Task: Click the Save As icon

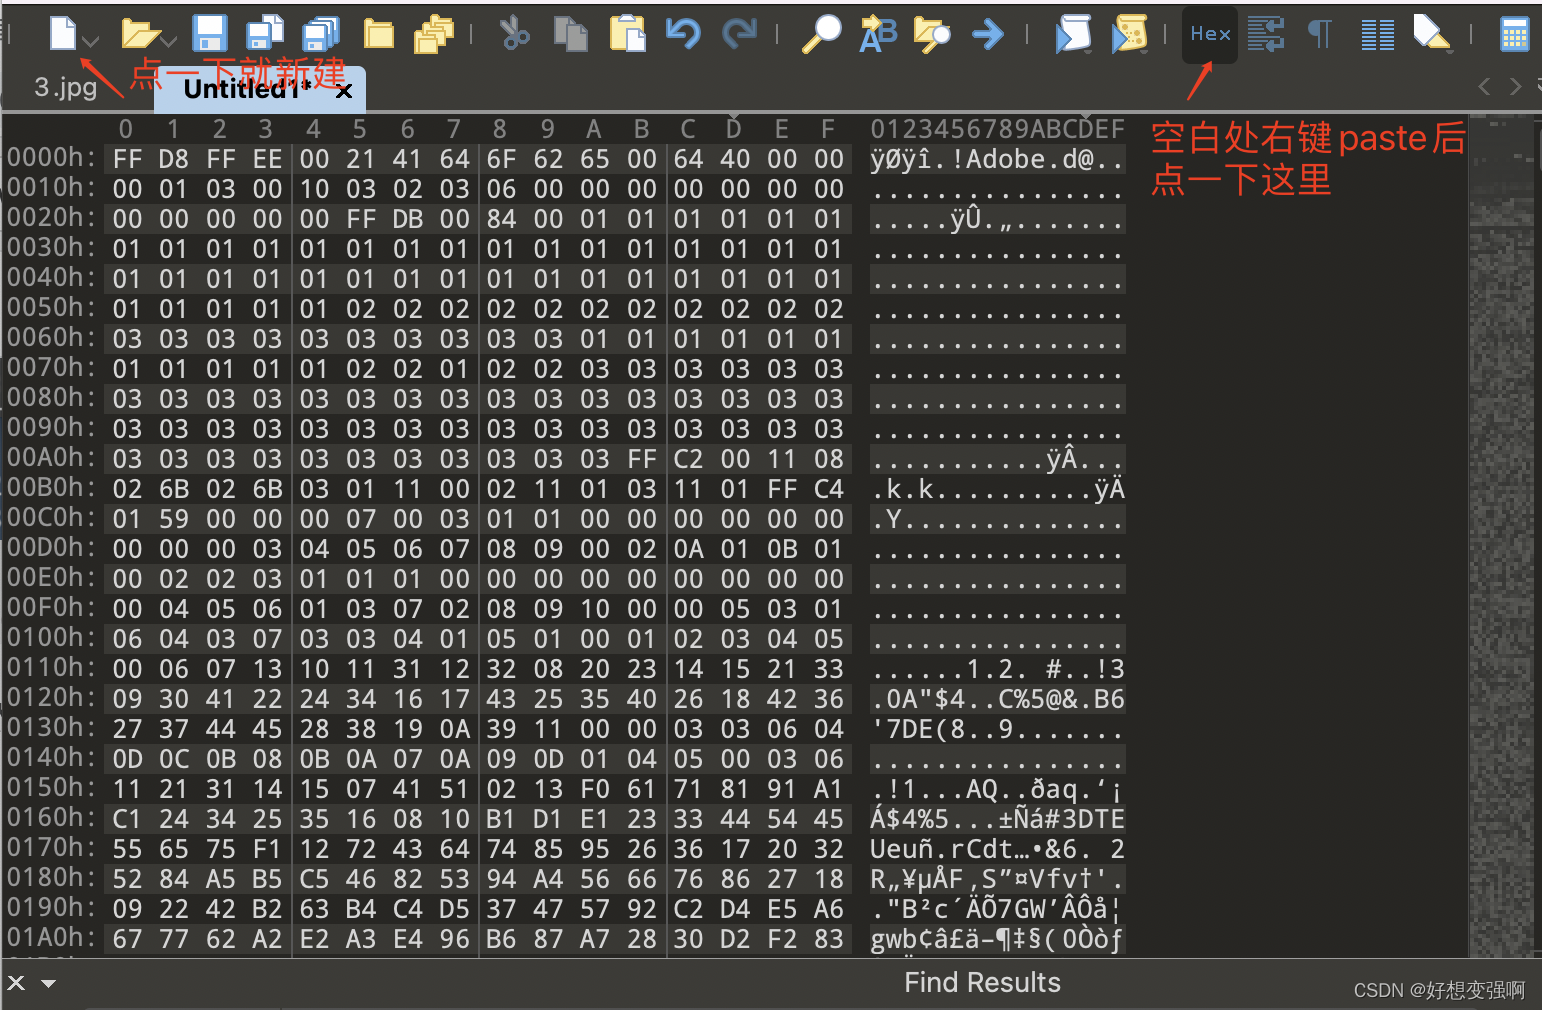Action: pos(265,33)
